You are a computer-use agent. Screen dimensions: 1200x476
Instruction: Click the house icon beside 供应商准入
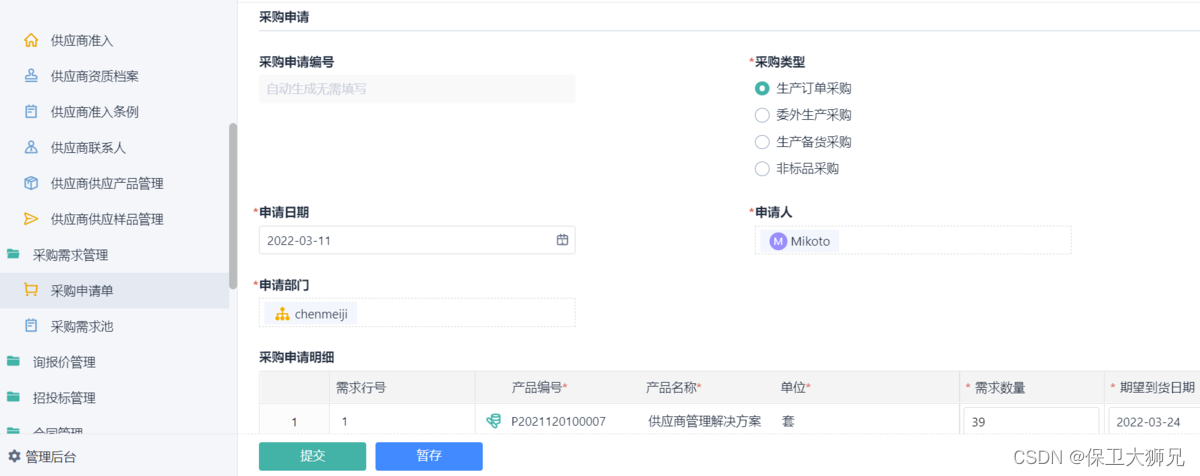coord(31,41)
